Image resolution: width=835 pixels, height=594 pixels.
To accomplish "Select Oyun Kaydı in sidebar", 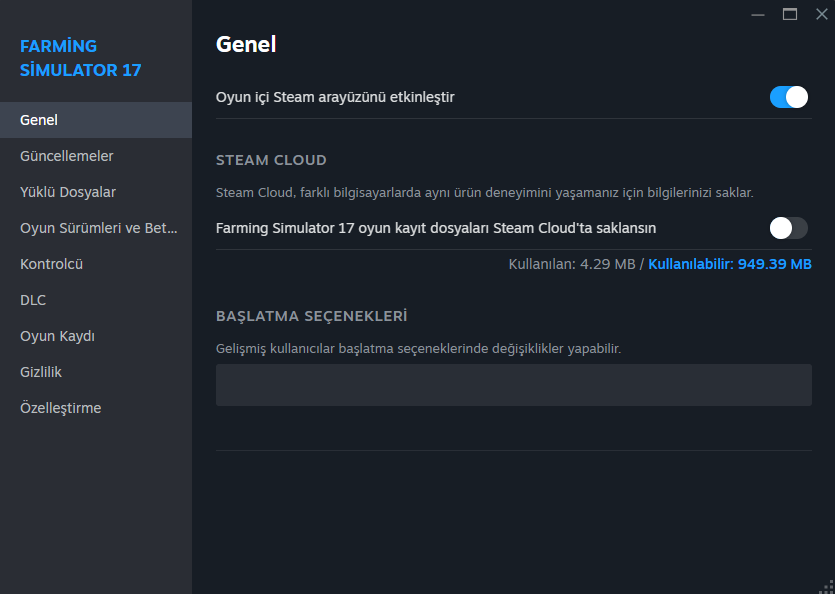I will (x=96, y=336).
